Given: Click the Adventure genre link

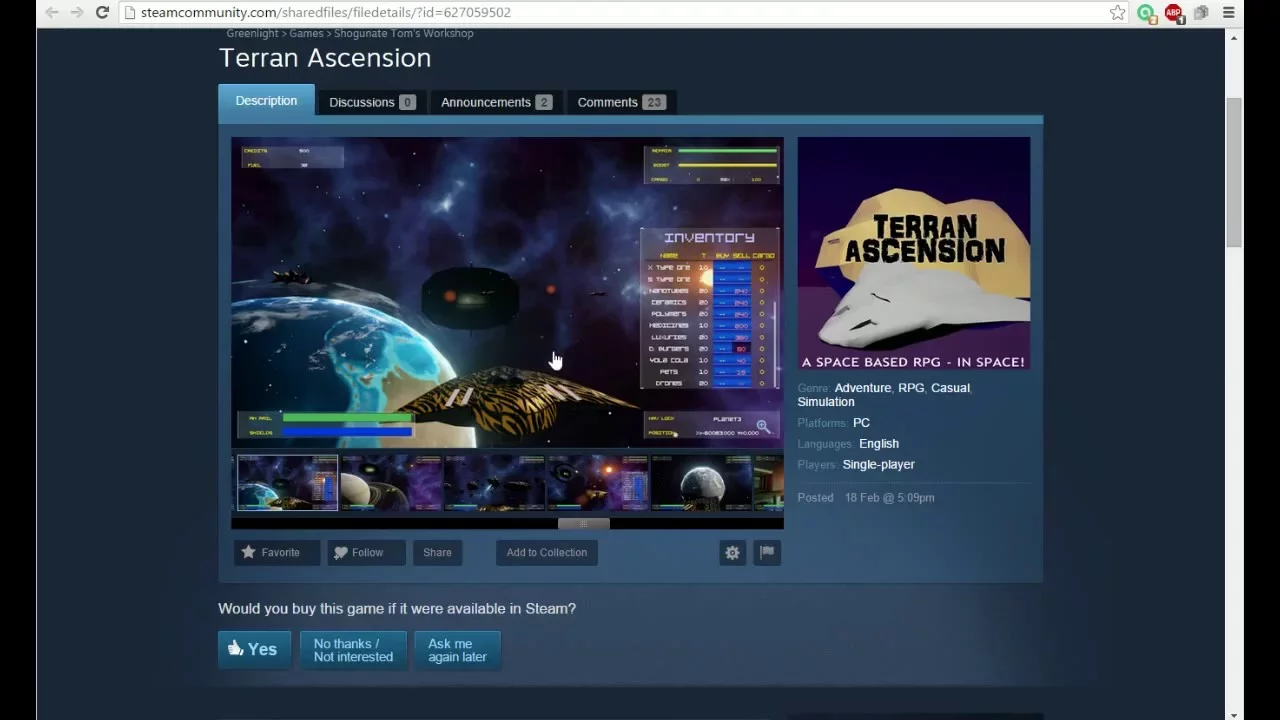Looking at the screenshot, I should [x=862, y=388].
